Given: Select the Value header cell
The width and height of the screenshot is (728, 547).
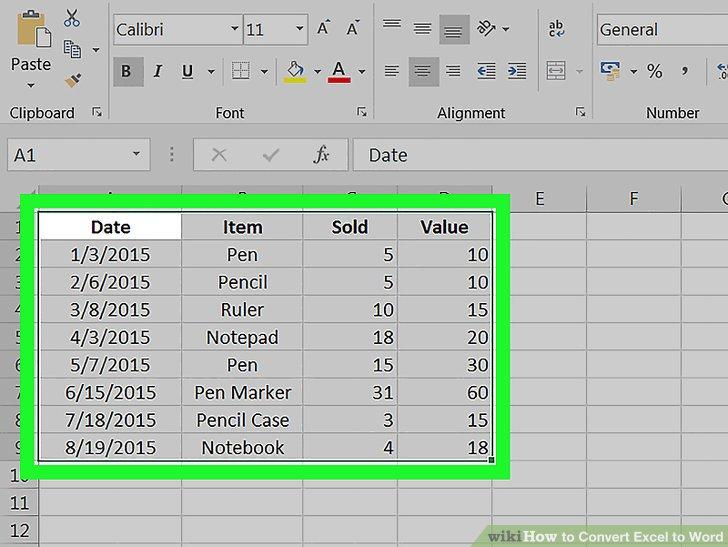Looking at the screenshot, I should click(444, 227).
